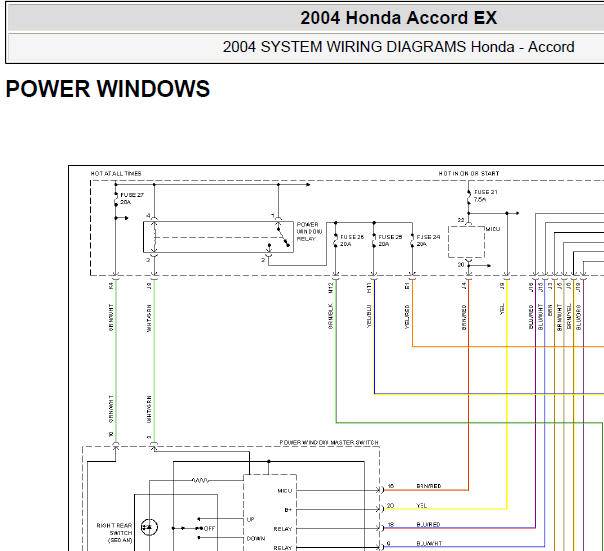Viewport: 604px width, 551px height.
Task: Click the "B+" terminal label
Action: [x=288, y=510]
